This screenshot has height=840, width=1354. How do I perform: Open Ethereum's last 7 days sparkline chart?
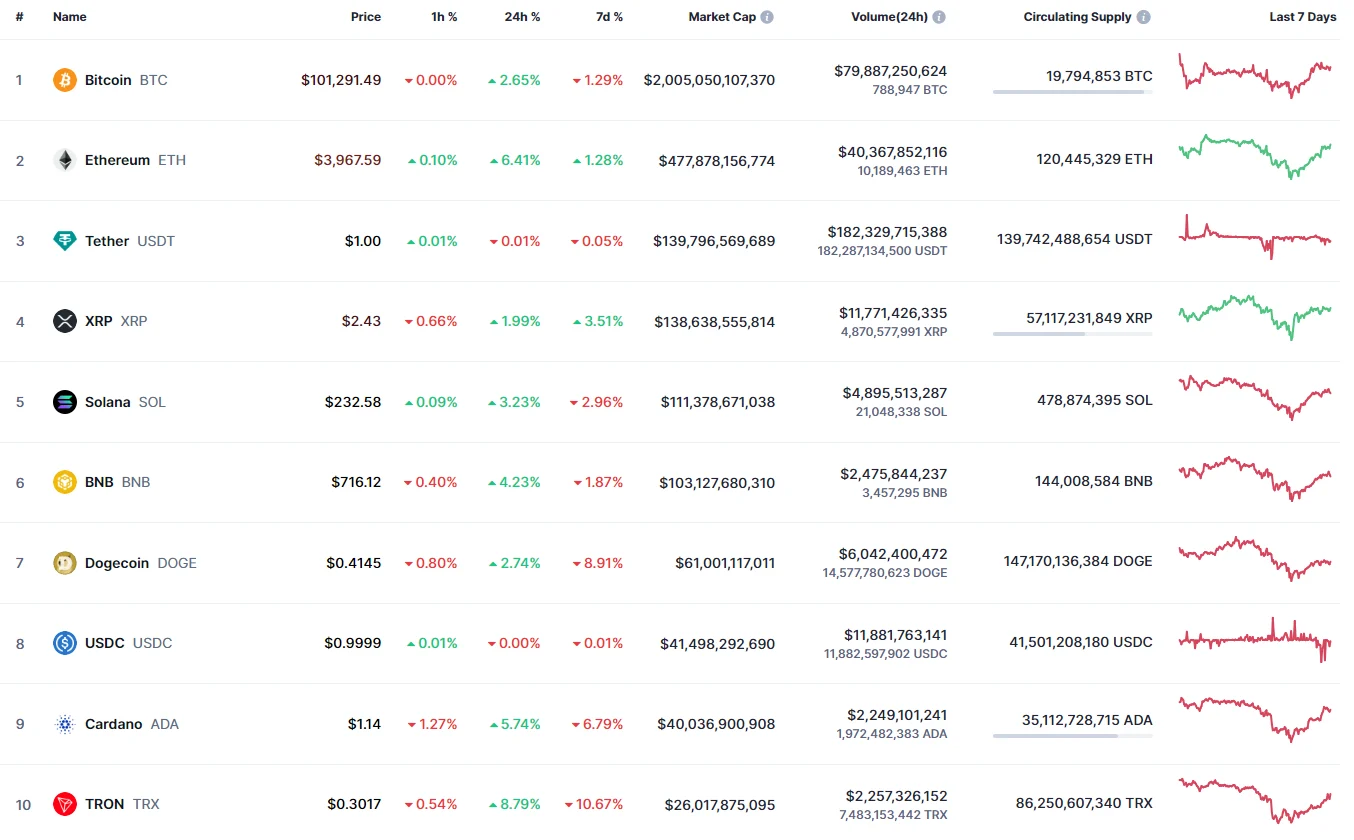[1255, 157]
